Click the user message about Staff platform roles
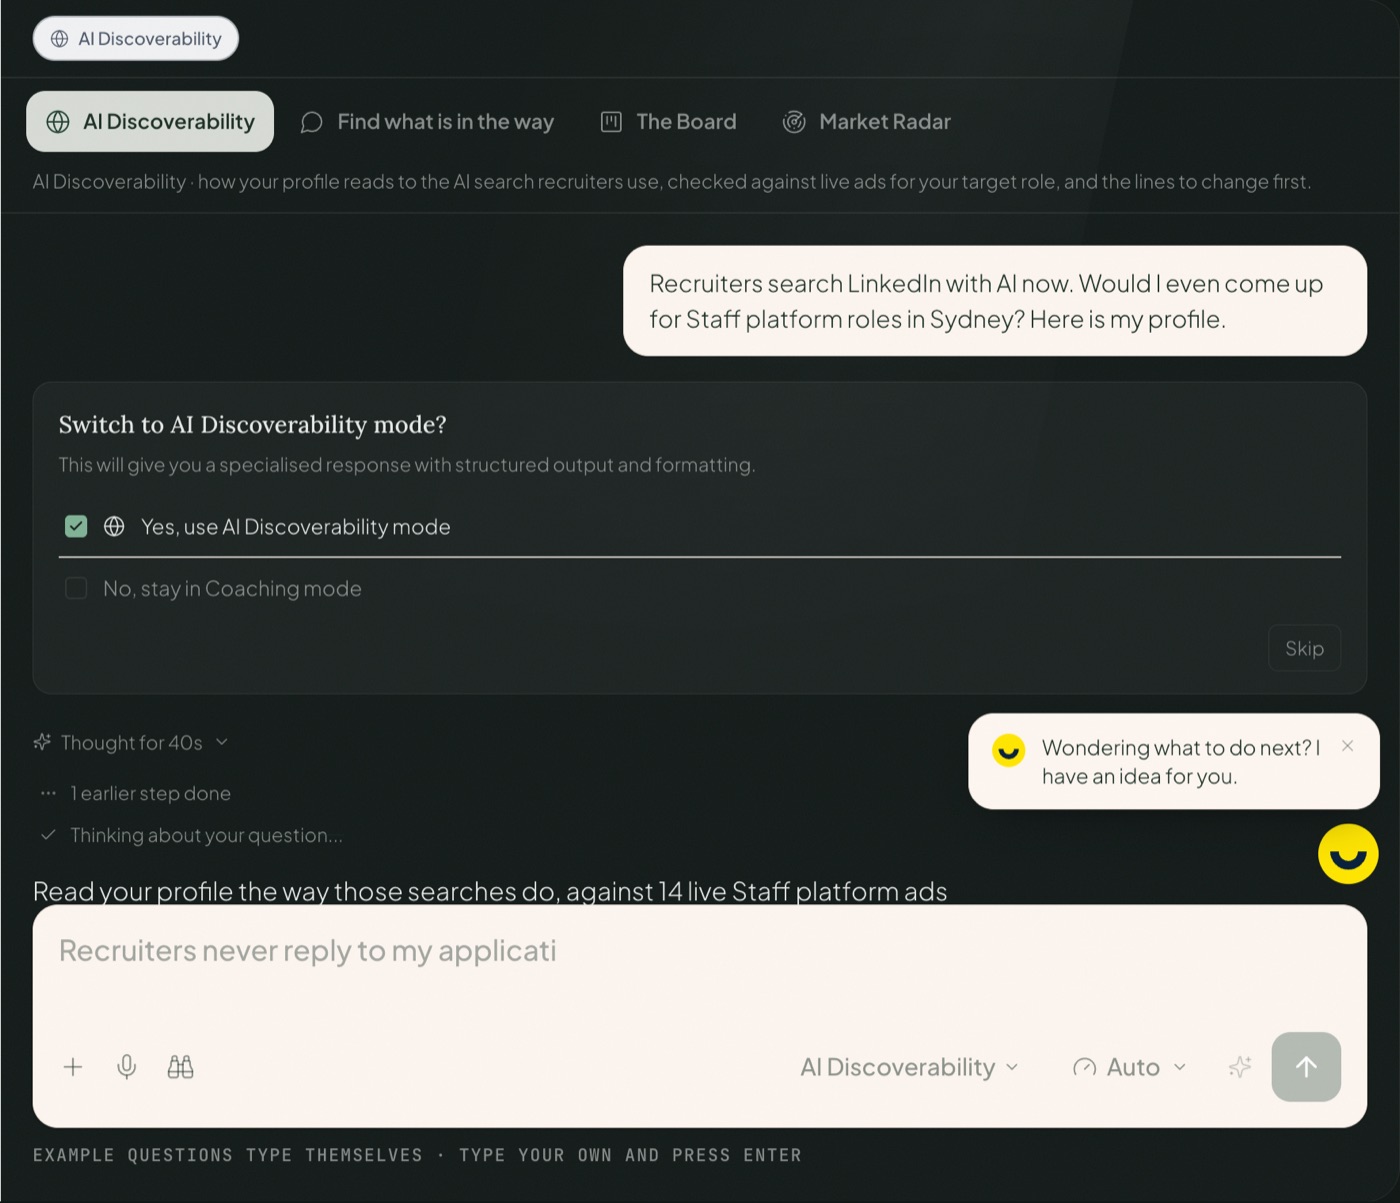The height and width of the screenshot is (1203, 1400). coord(995,301)
